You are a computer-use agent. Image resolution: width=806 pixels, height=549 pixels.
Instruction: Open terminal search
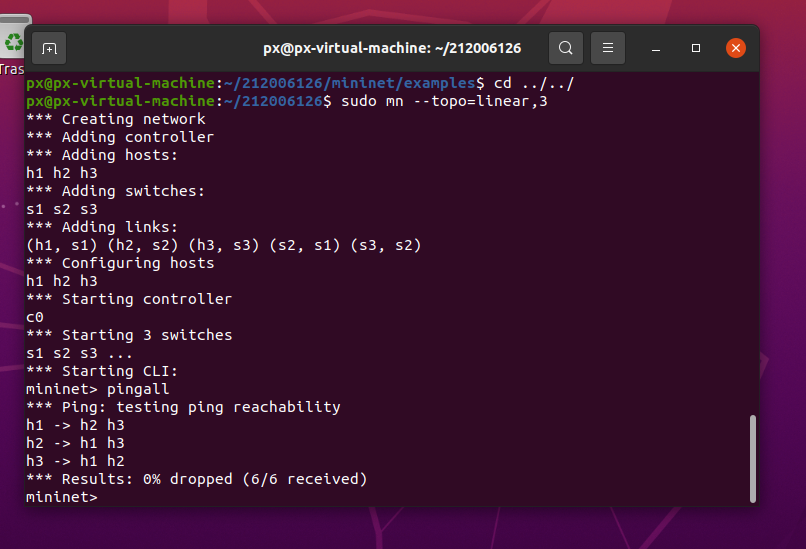pos(565,48)
